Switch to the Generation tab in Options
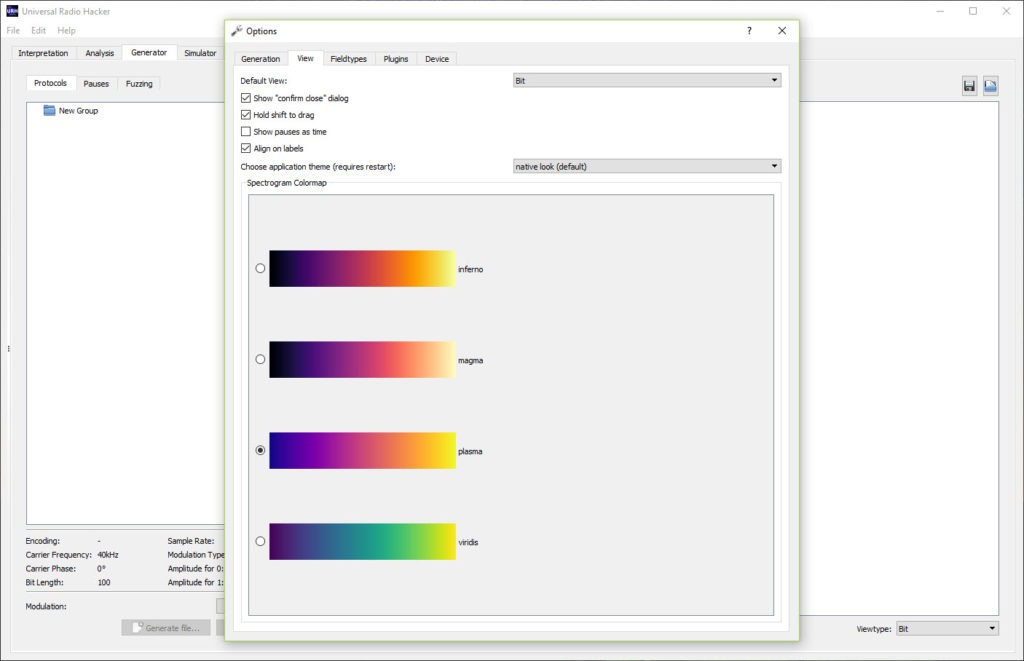The width and height of the screenshot is (1024, 661). [261, 59]
